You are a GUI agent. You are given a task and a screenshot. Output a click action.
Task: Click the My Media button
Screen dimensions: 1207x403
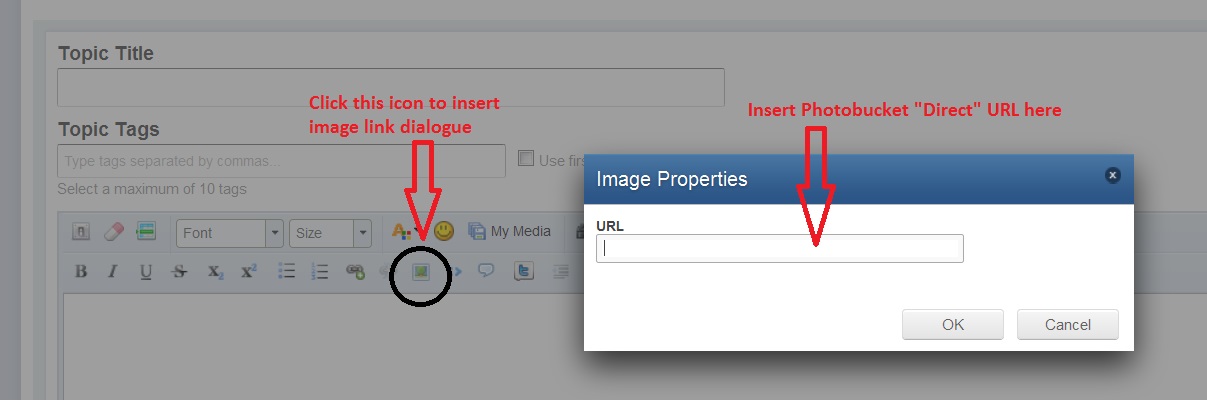510,232
